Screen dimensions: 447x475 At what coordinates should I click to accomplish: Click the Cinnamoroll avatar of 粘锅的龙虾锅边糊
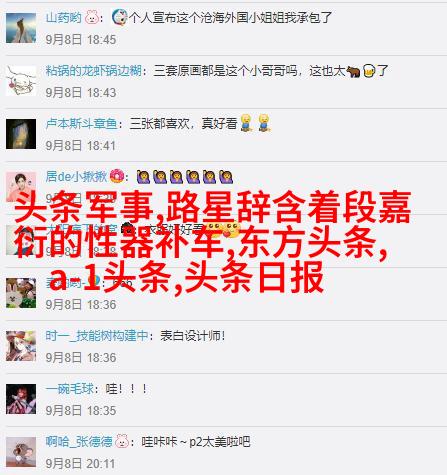tap(21, 81)
